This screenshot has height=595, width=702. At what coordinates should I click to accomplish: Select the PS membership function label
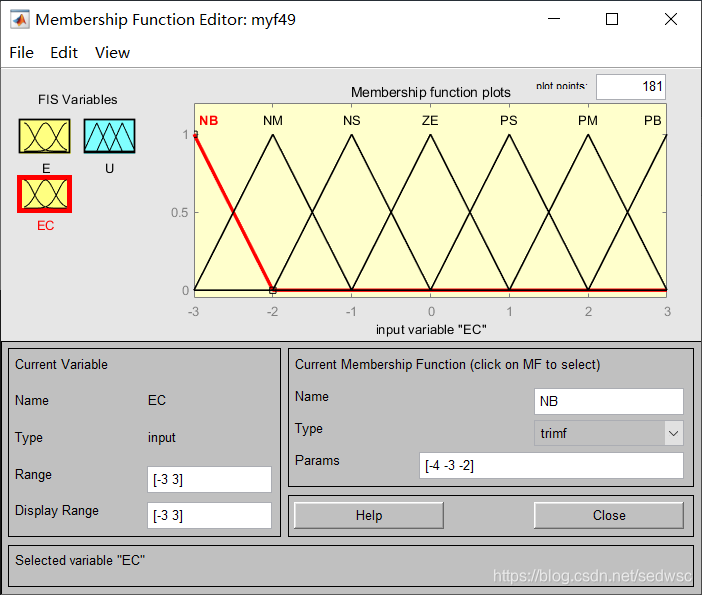(509, 120)
